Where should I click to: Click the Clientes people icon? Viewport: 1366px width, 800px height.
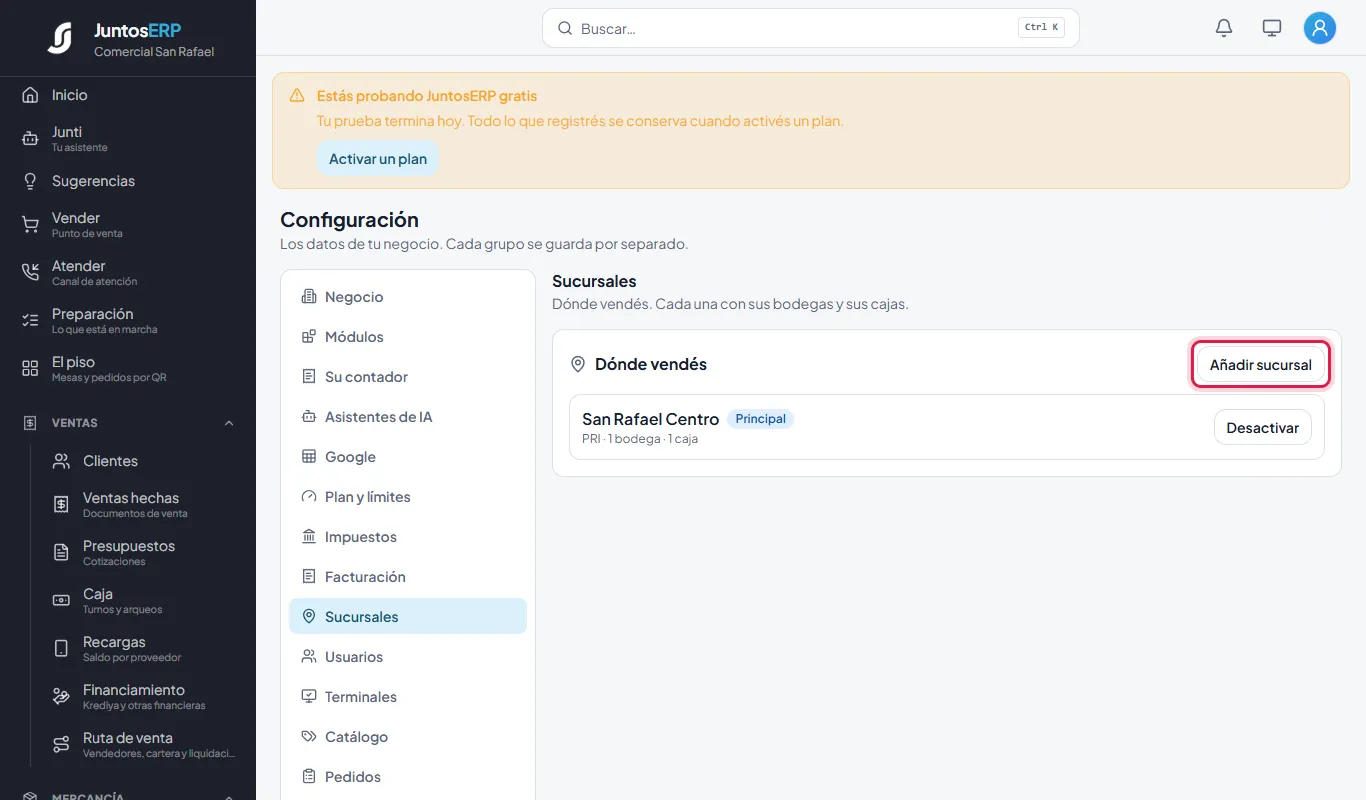[61, 461]
